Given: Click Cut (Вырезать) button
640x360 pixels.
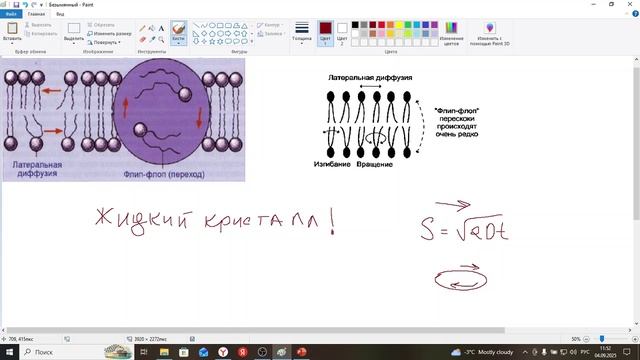Looking at the screenshot, I should [x=38, y=25].
